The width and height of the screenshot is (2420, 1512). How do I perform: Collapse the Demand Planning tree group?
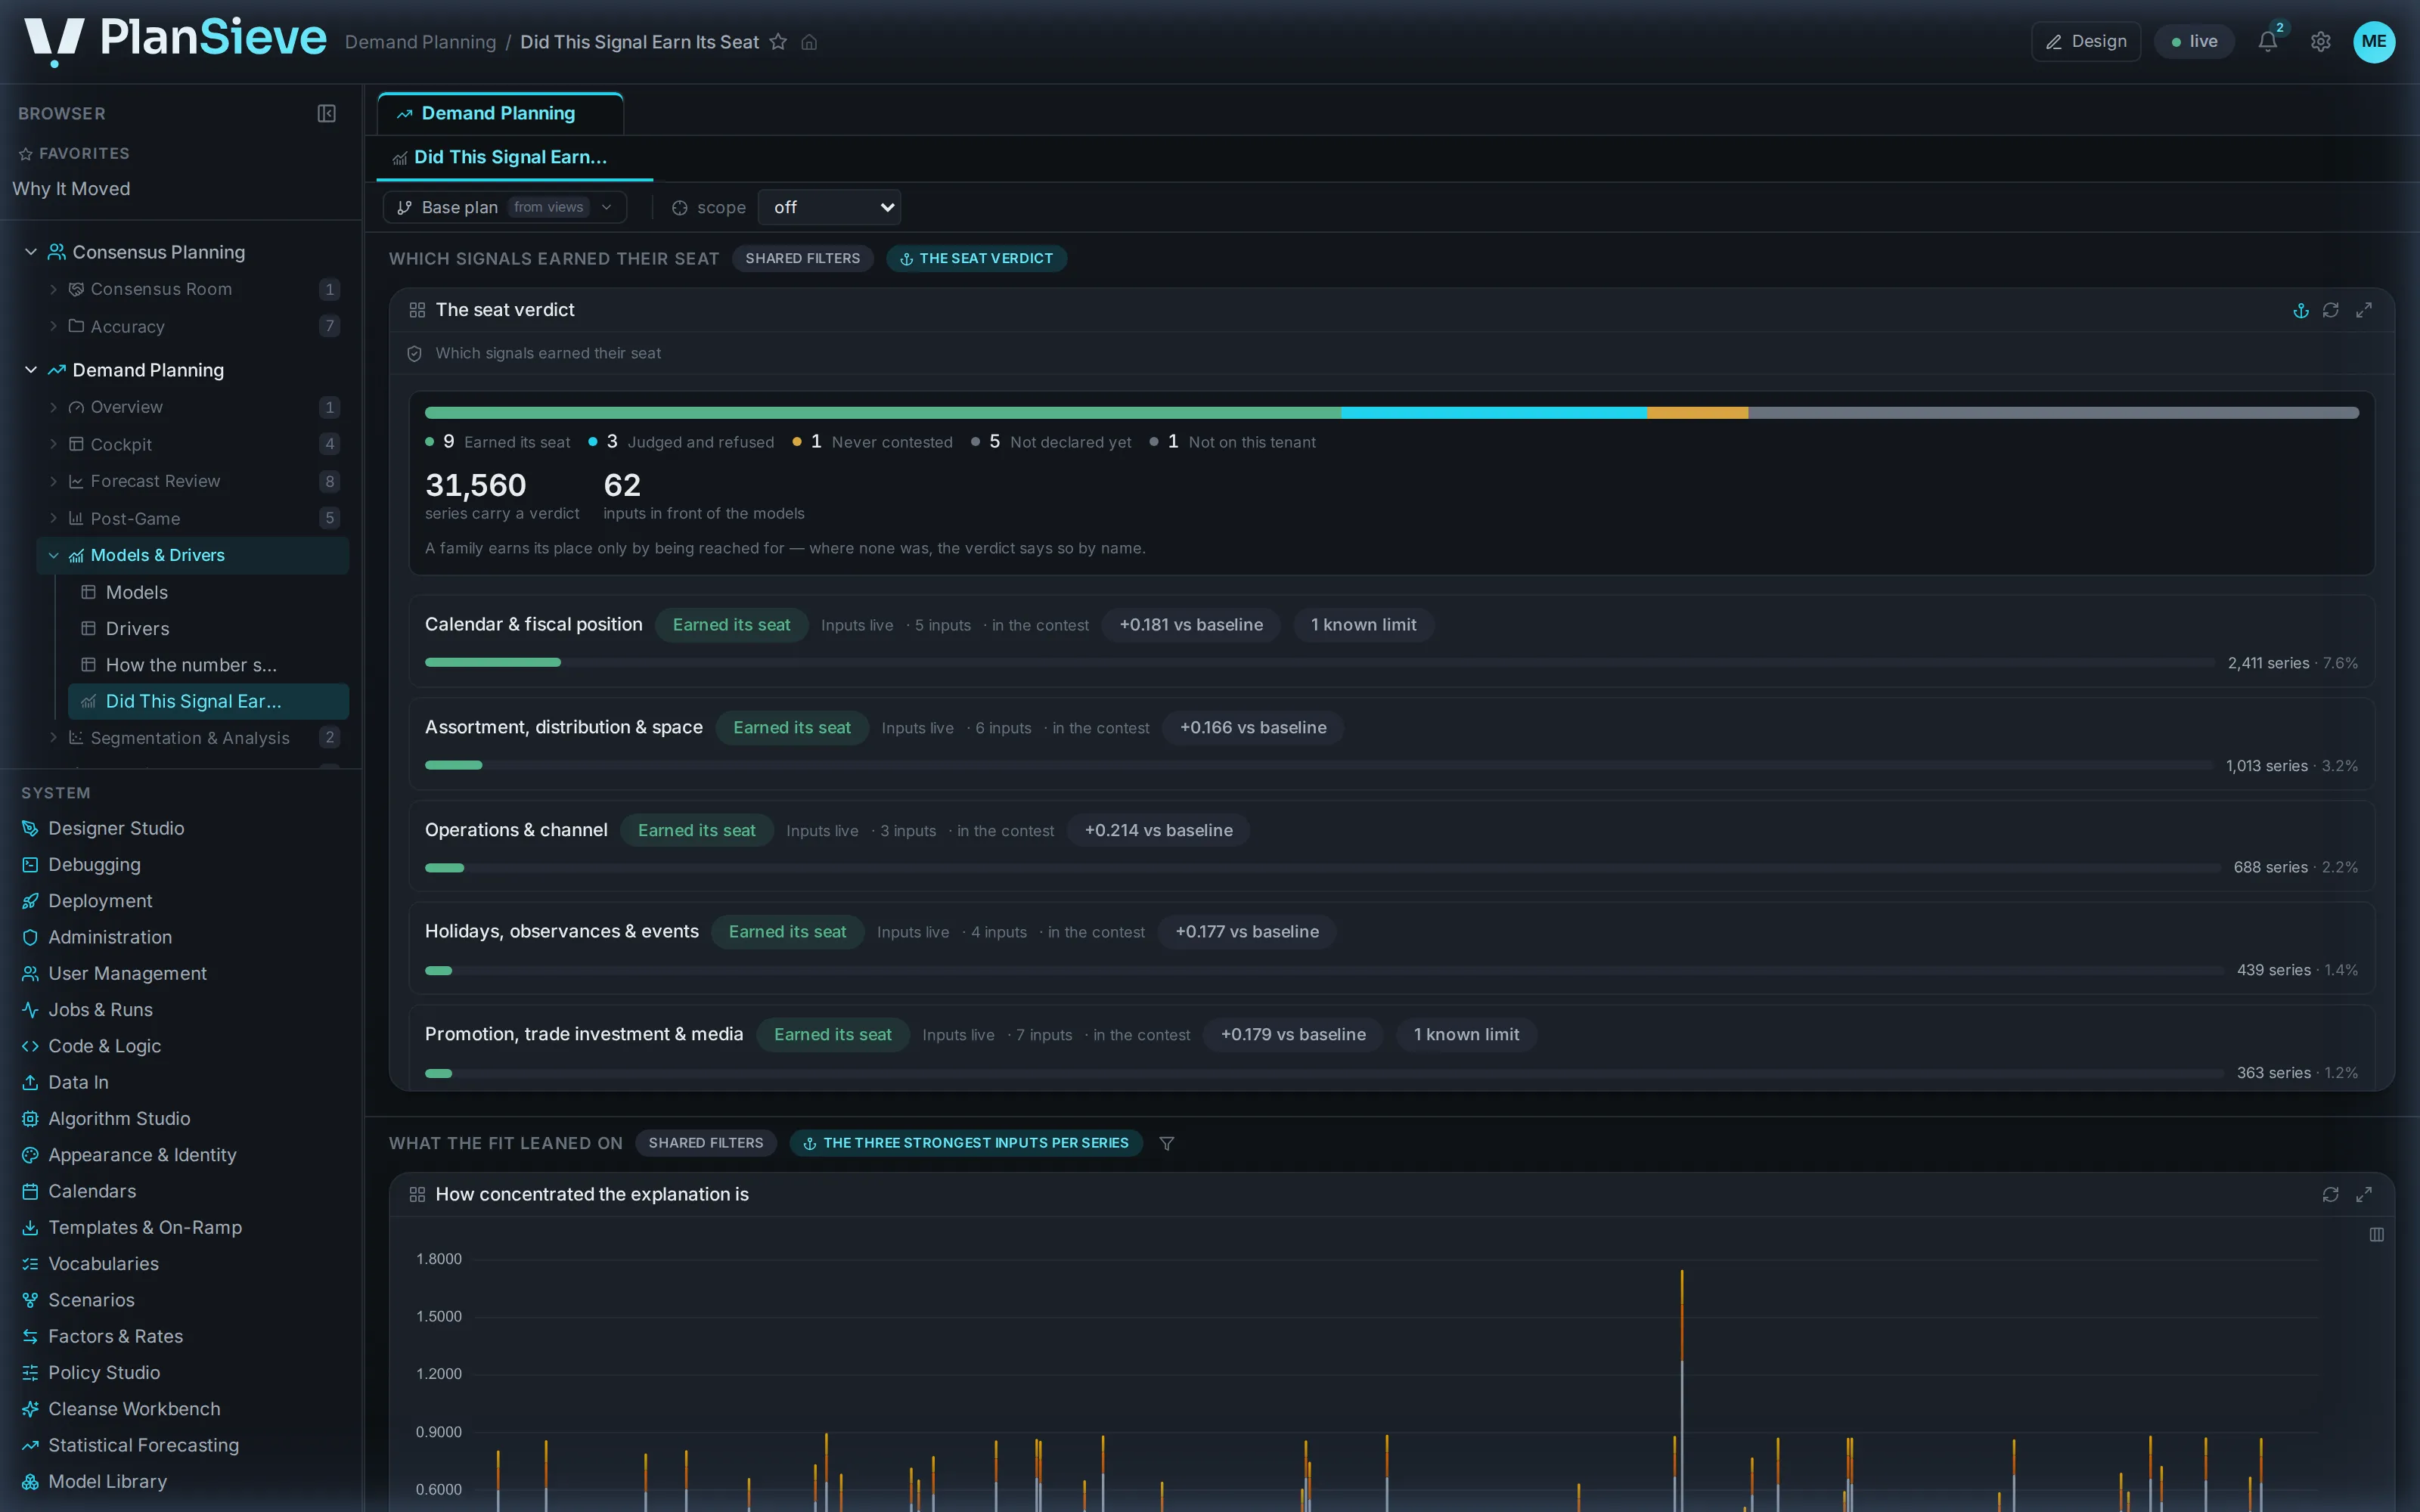31,370
